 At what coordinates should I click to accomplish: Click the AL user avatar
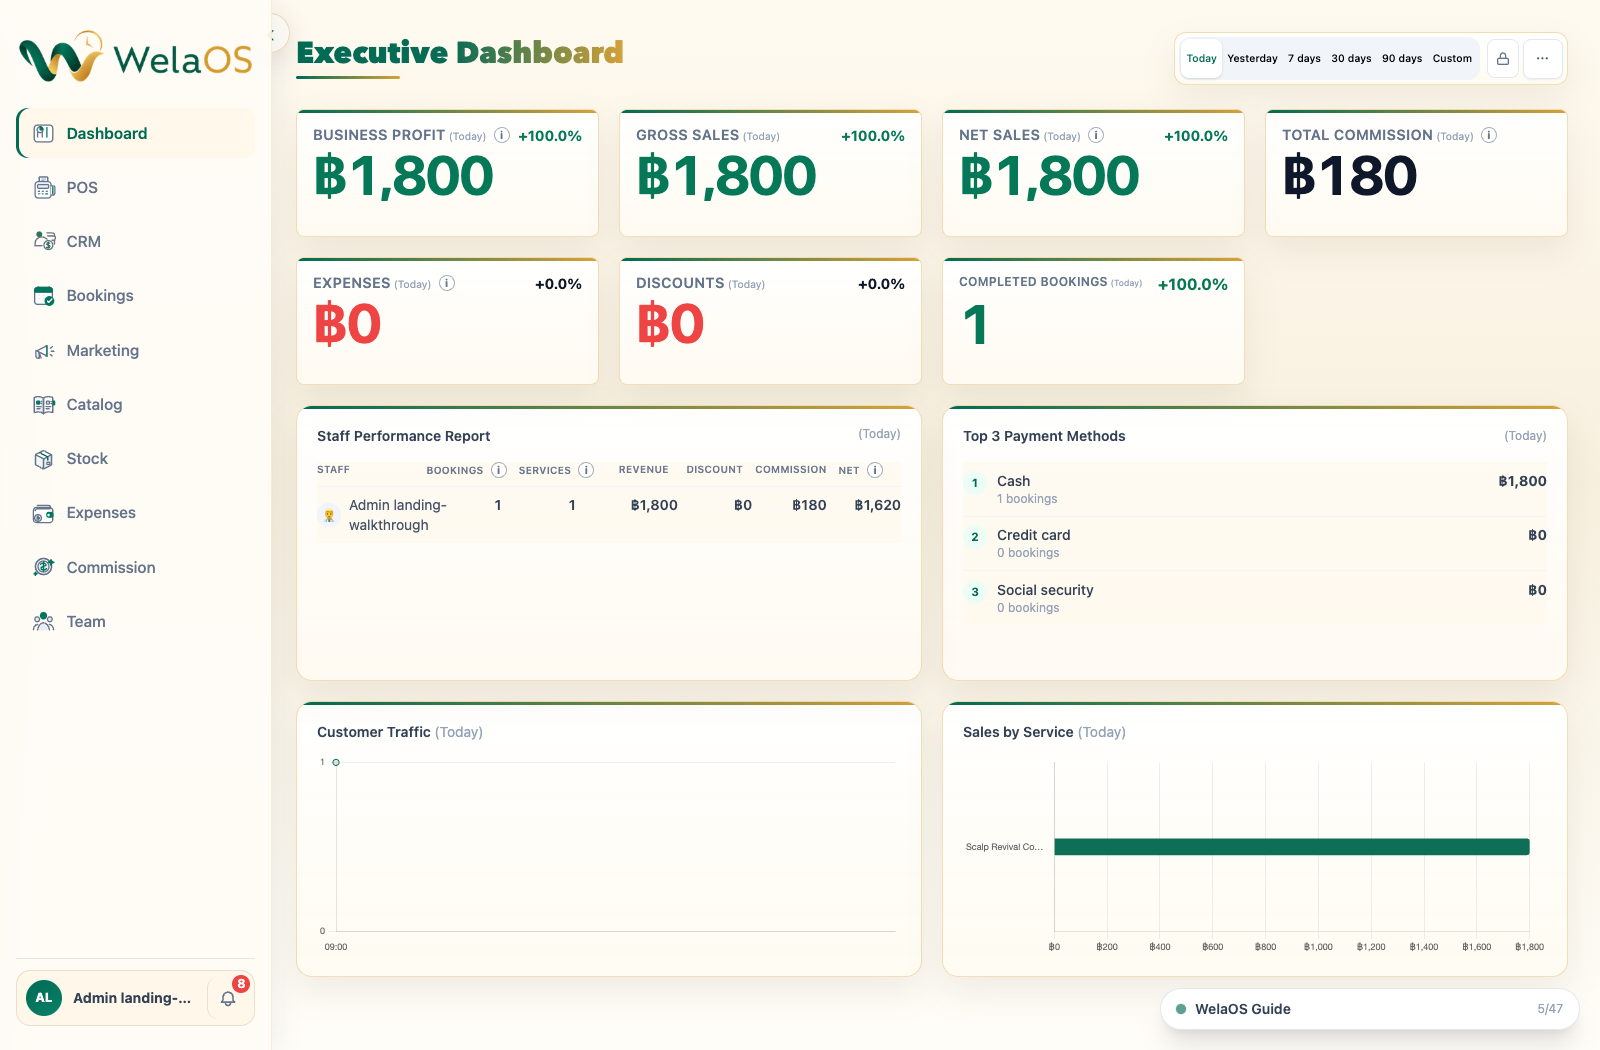tap(44, 998)
